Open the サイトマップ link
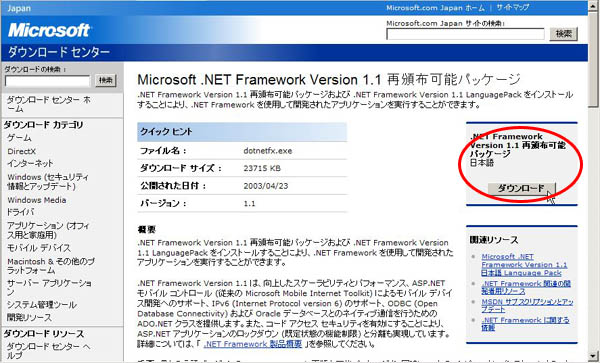The image size is (600, 363). coord(512,8)
